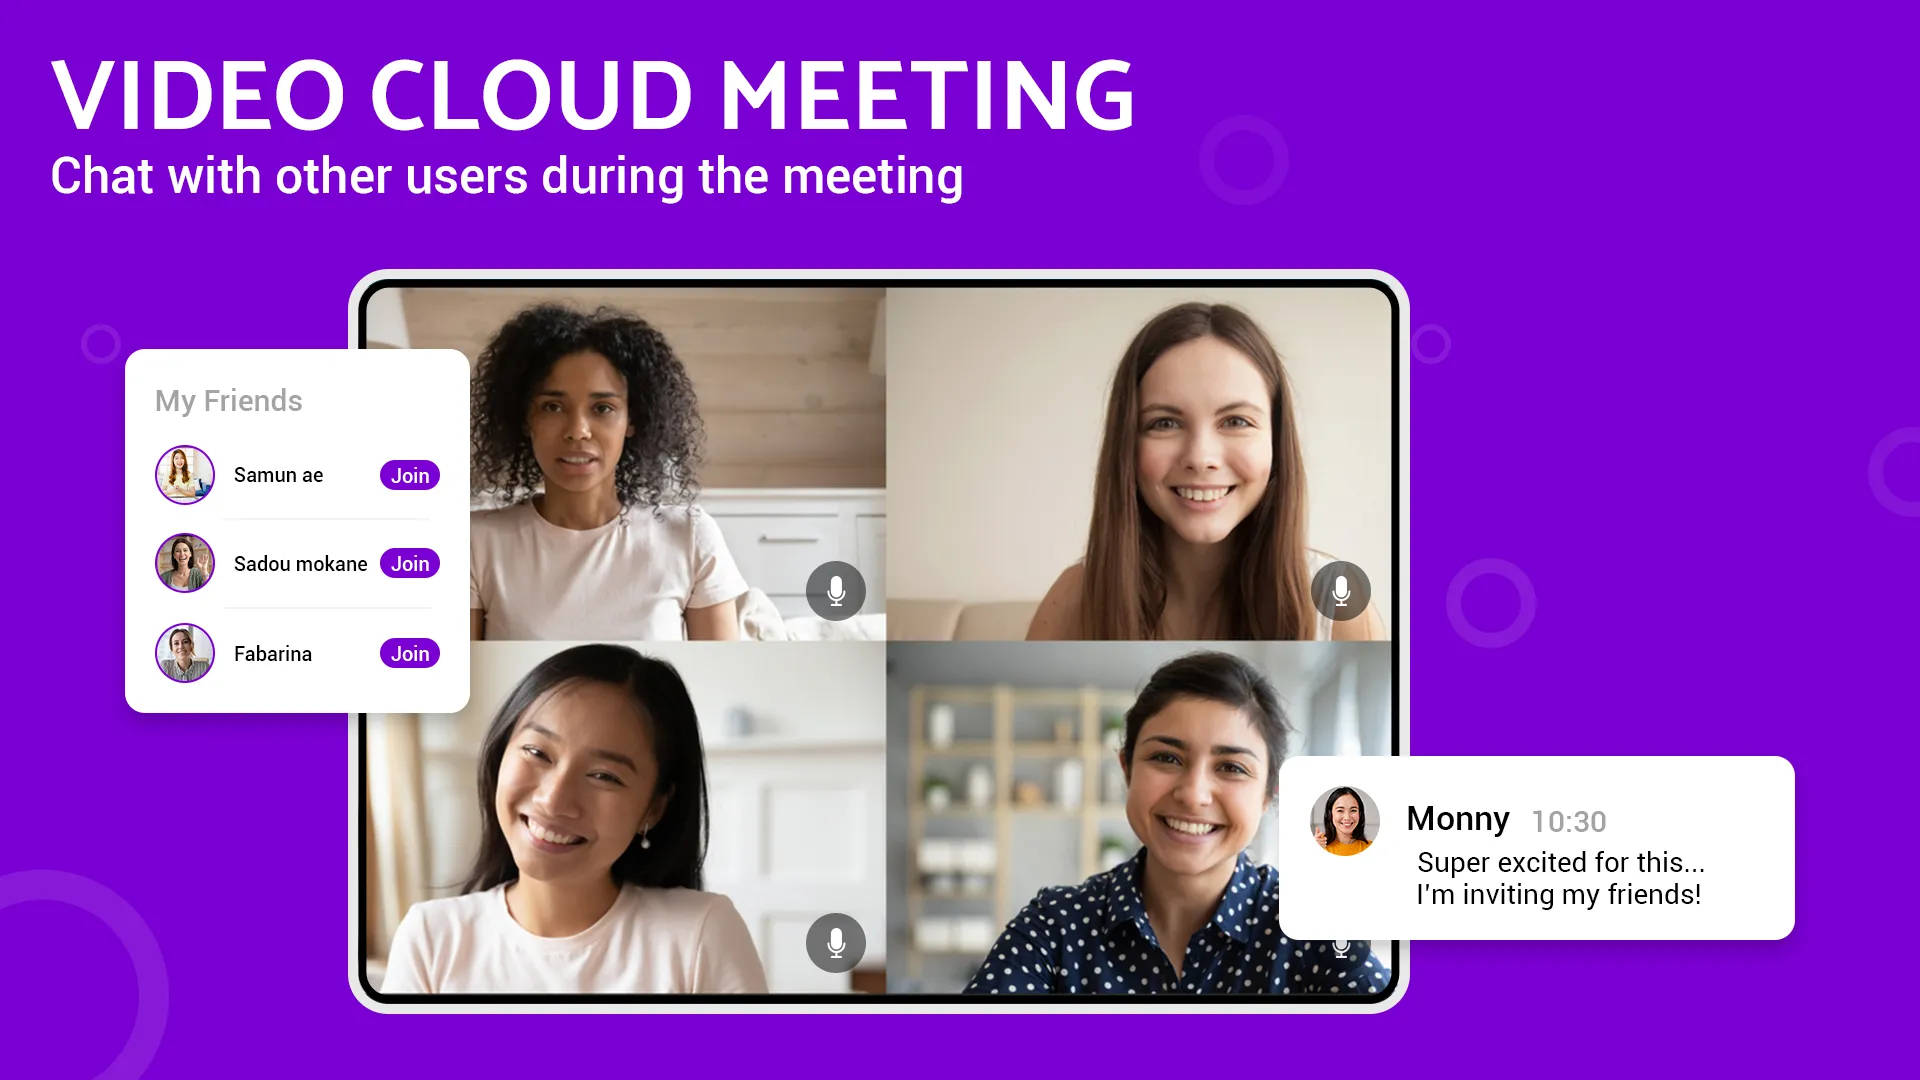Join Fabarina's meeting session

point(409,653)
